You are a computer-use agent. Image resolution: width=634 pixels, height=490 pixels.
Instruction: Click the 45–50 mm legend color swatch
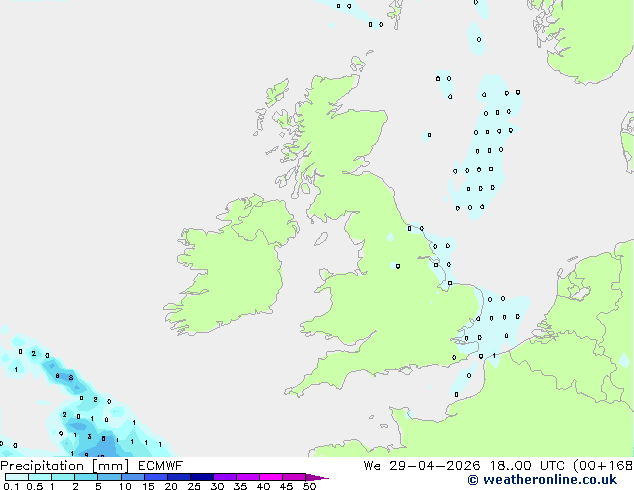coord(294,477)
